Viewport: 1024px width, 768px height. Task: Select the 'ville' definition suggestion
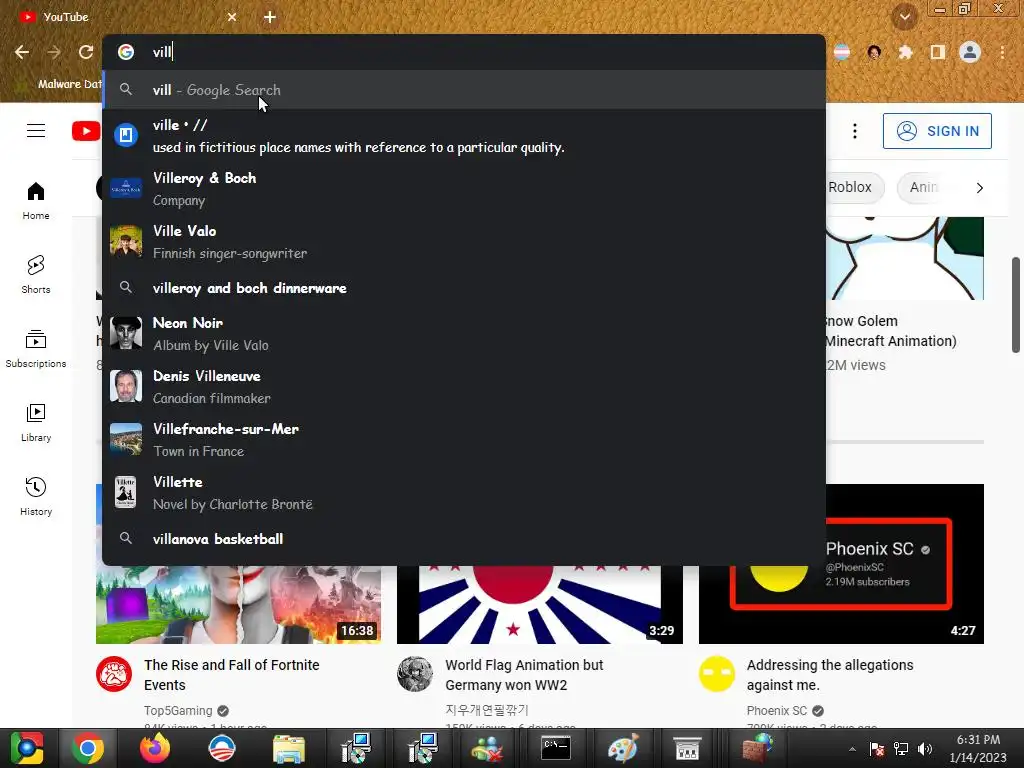tap(464, 136)
